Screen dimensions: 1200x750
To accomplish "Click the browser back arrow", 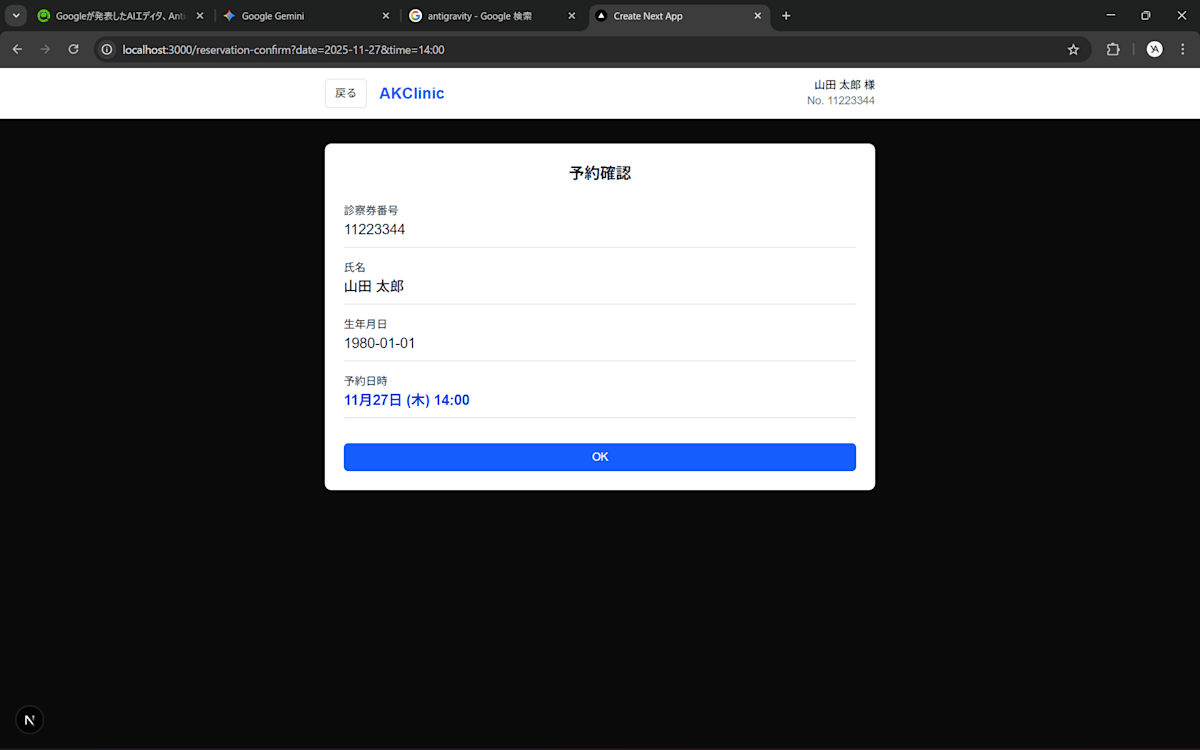I will (17, 49).
